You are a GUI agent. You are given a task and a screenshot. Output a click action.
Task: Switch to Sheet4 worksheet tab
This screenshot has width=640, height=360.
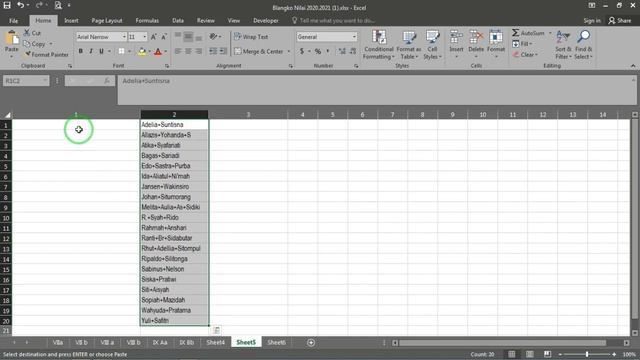[x=216, y=342]
